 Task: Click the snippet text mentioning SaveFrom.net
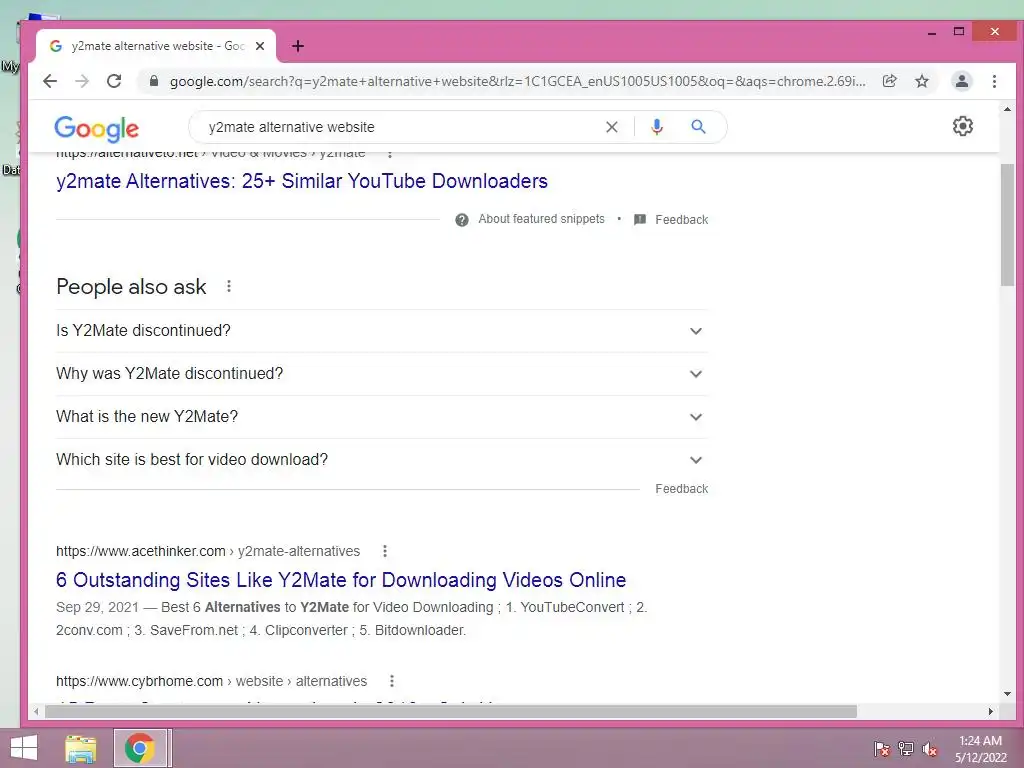[x=351, y=618]
